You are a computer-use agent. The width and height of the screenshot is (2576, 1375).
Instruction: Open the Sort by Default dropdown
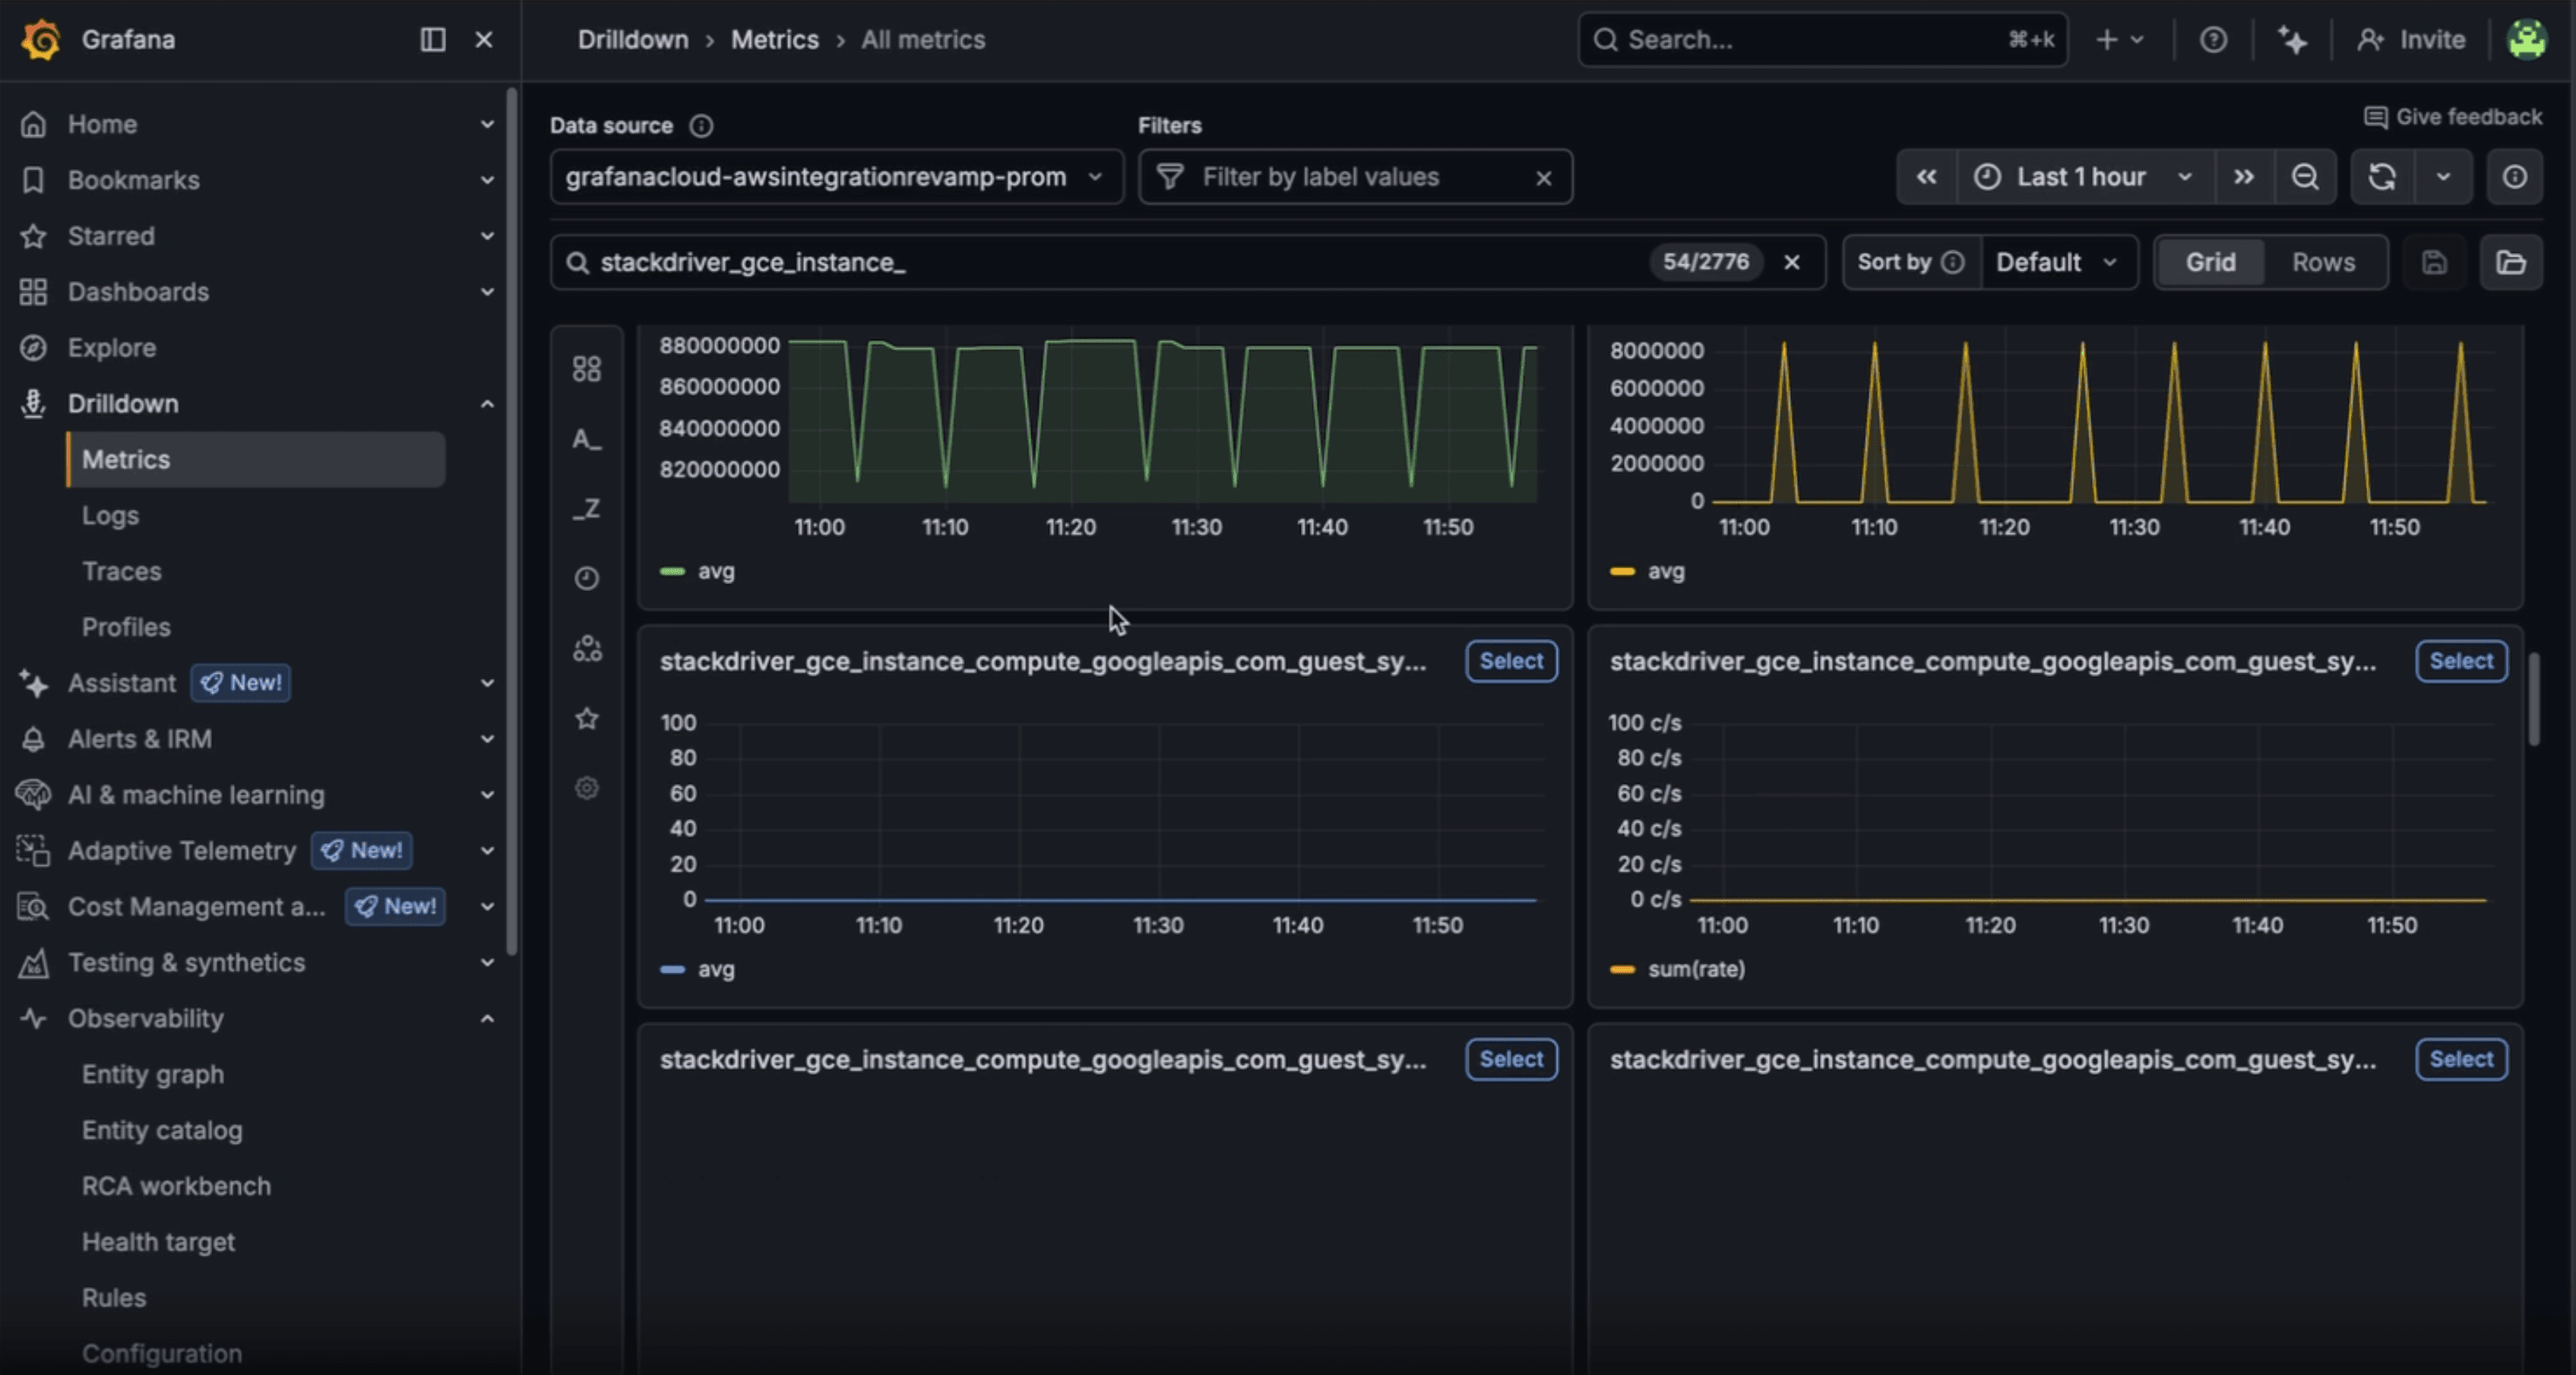click(x=2058, y=262)
